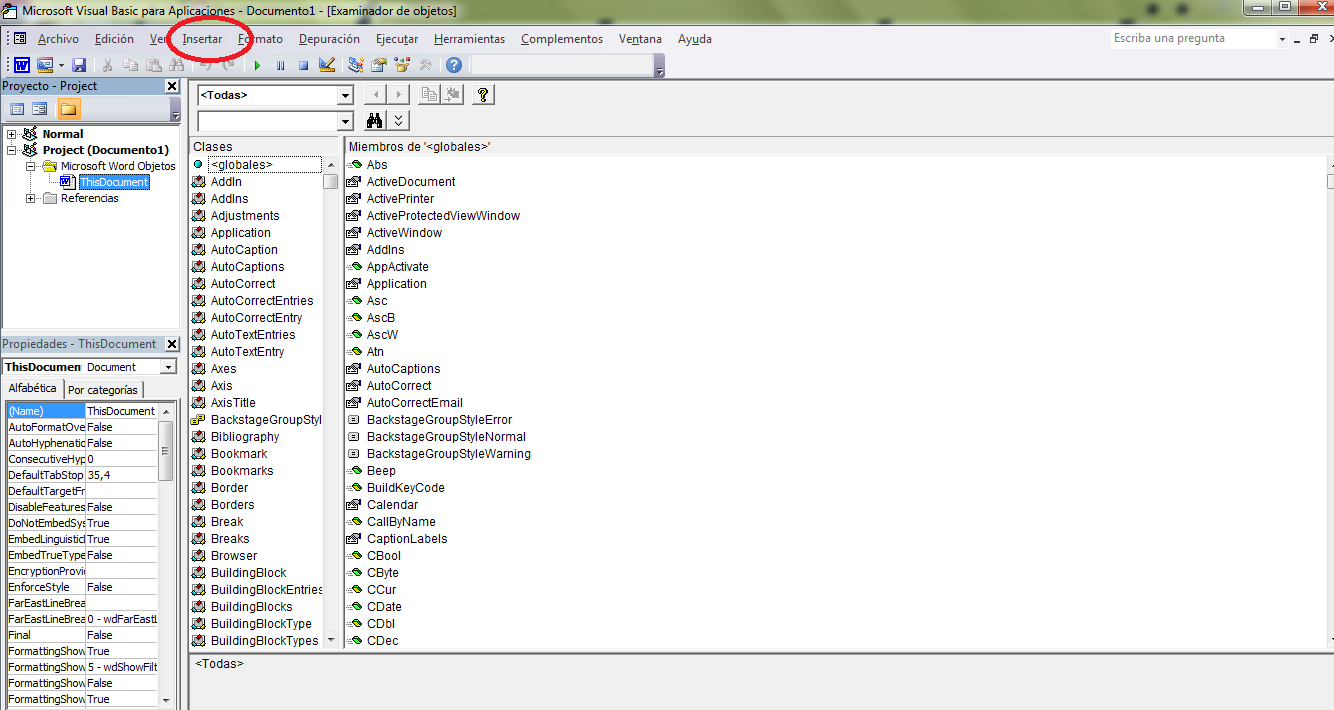Run the macro with green play icon
Viewport: 1334px width, 710px height.
click(257, 65)
